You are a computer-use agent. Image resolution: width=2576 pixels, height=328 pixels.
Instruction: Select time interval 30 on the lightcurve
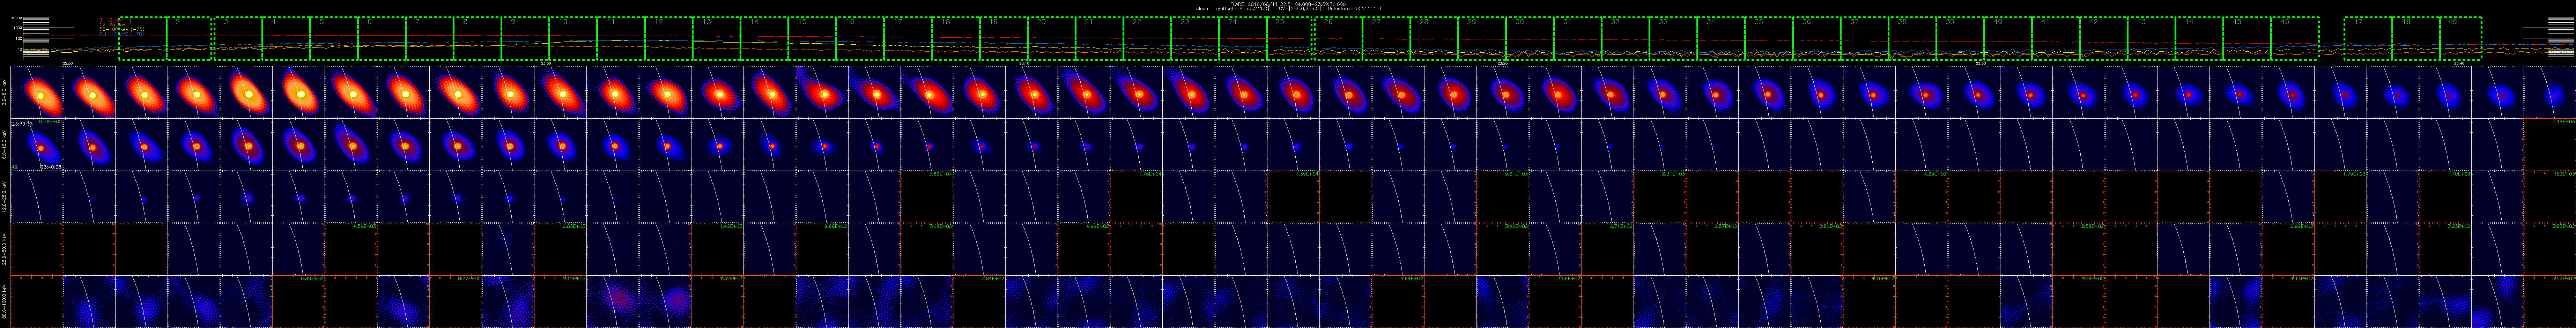coord(1530,38)
